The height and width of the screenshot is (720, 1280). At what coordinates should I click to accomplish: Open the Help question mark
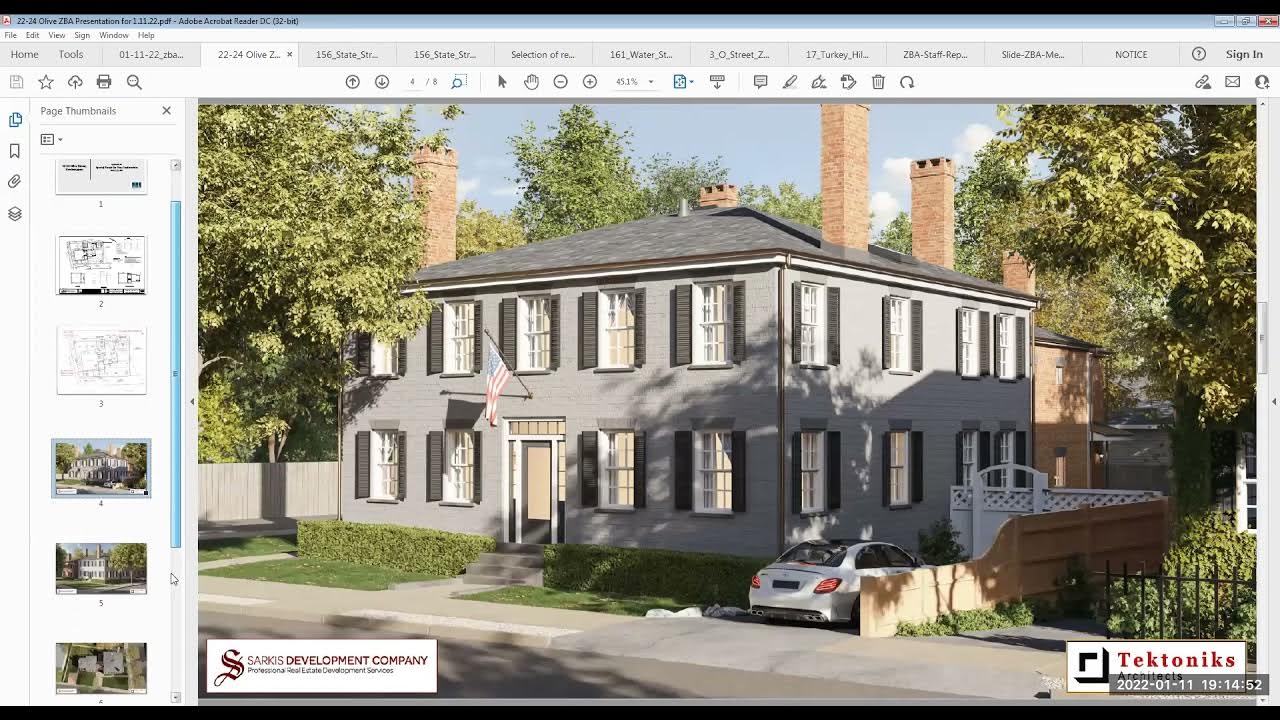pyautogui.click(x=1199, y=54)
